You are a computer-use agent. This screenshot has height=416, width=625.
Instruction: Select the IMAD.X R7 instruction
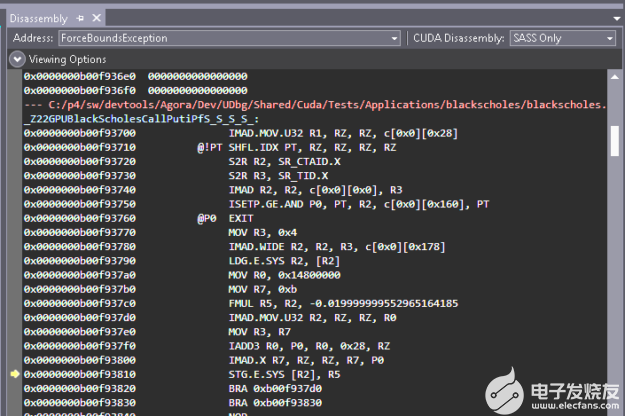(306, 360)
